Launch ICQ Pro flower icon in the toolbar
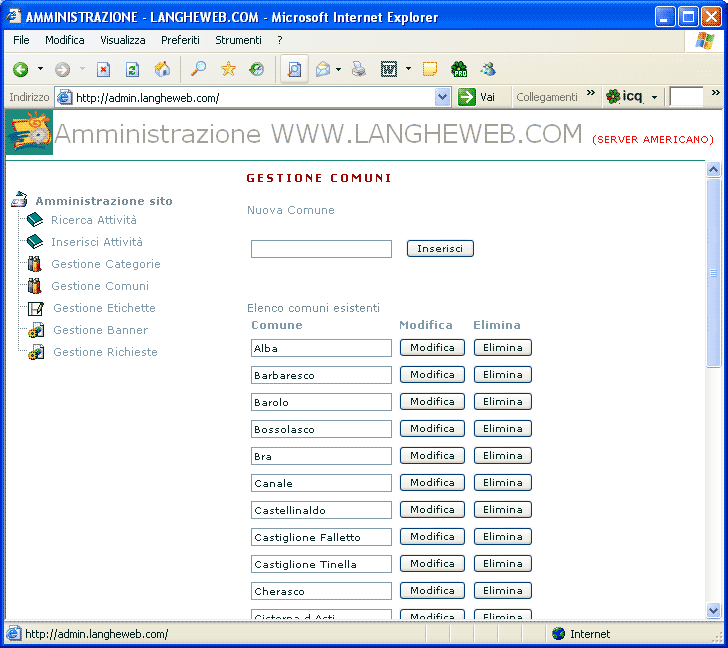Viewport: 728px width, 648px height. 459,69
